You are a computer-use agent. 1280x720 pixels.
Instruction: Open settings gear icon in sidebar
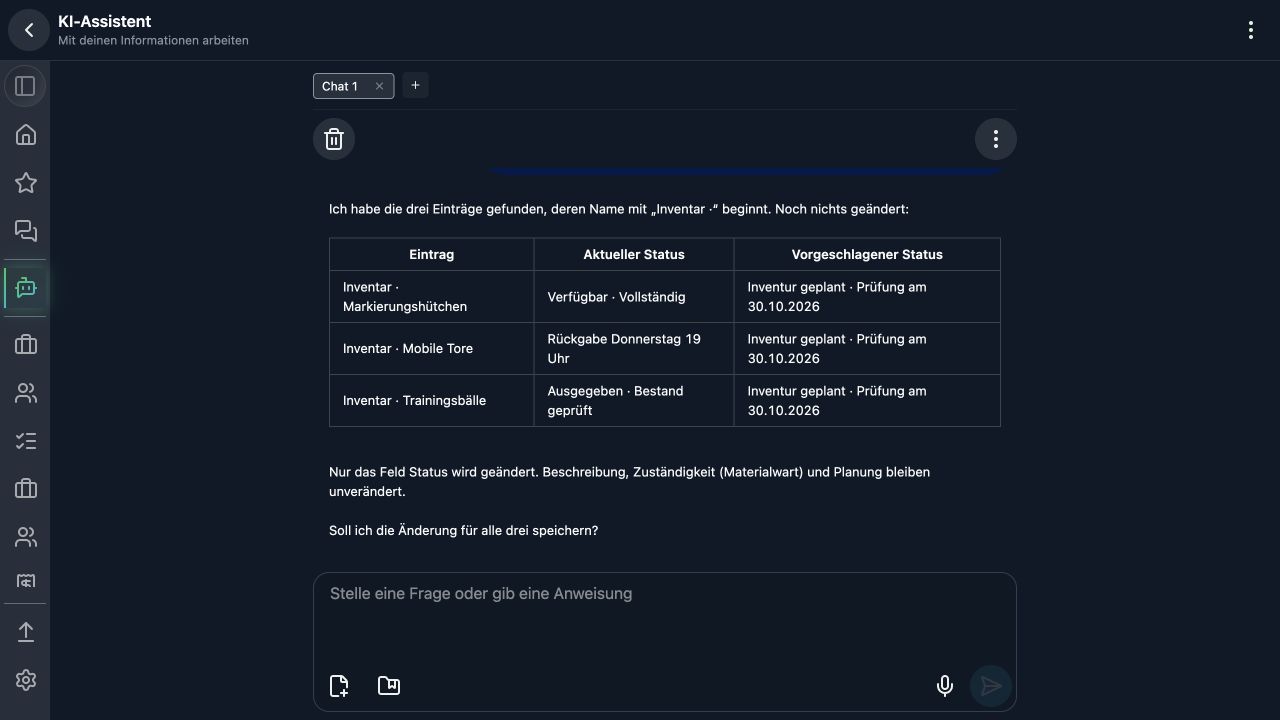click(26, 680)
